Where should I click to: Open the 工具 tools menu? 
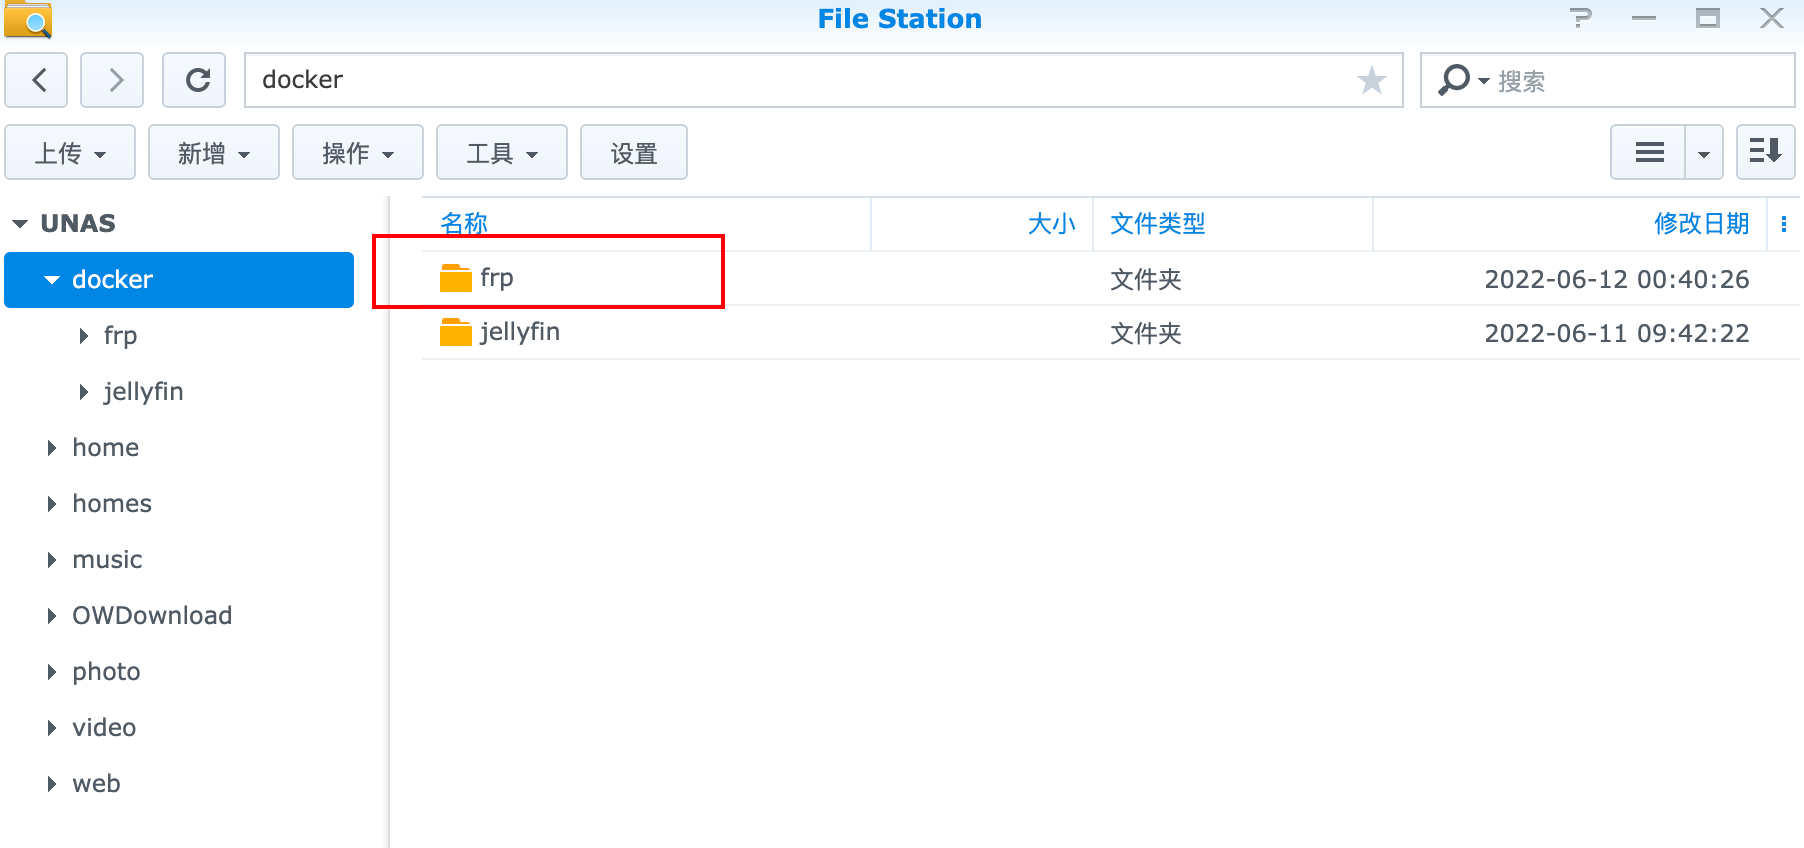tap(502, 152)
